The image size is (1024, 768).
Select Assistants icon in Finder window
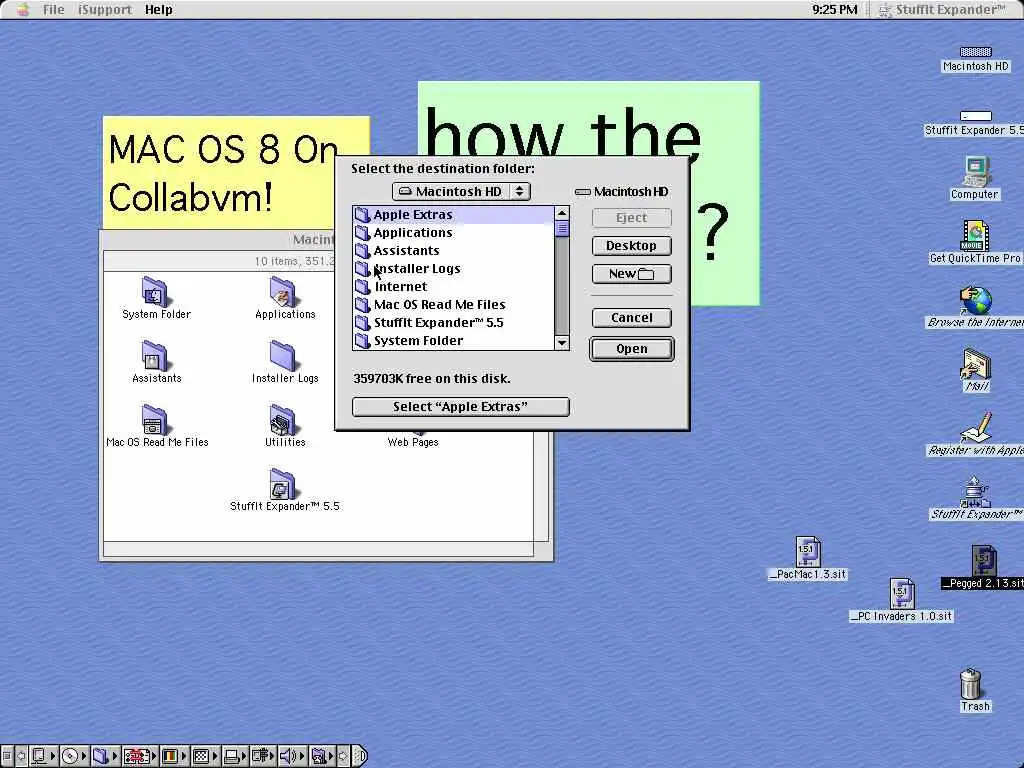point(155,355)
